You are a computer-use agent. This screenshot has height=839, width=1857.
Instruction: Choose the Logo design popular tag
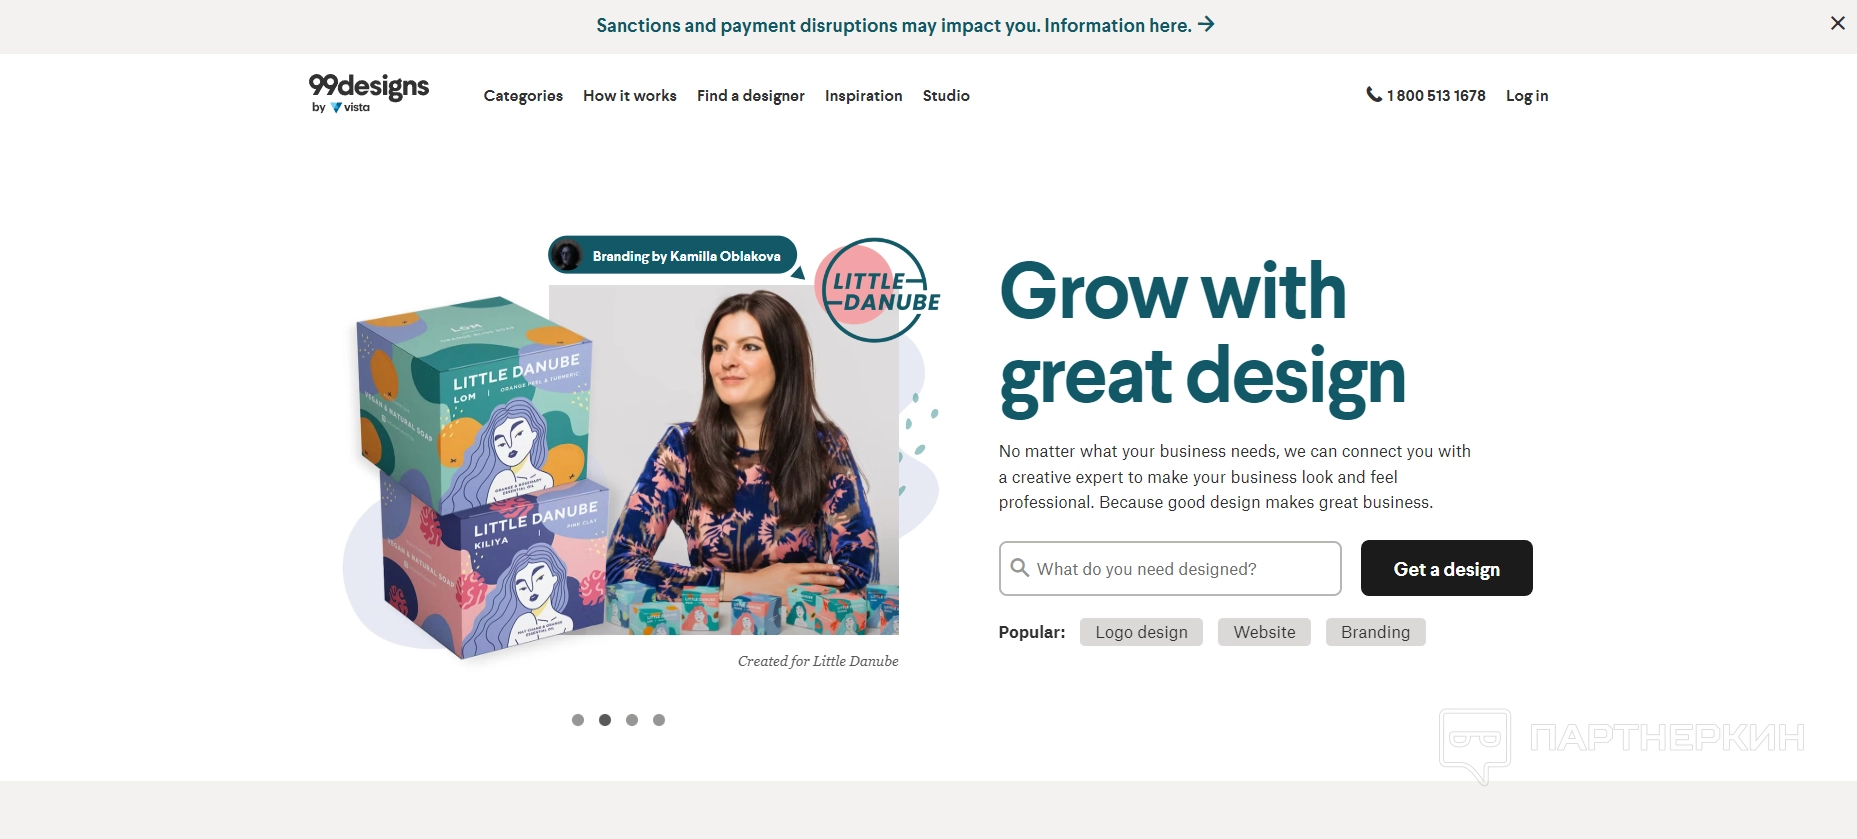[x=1141, y=632]
